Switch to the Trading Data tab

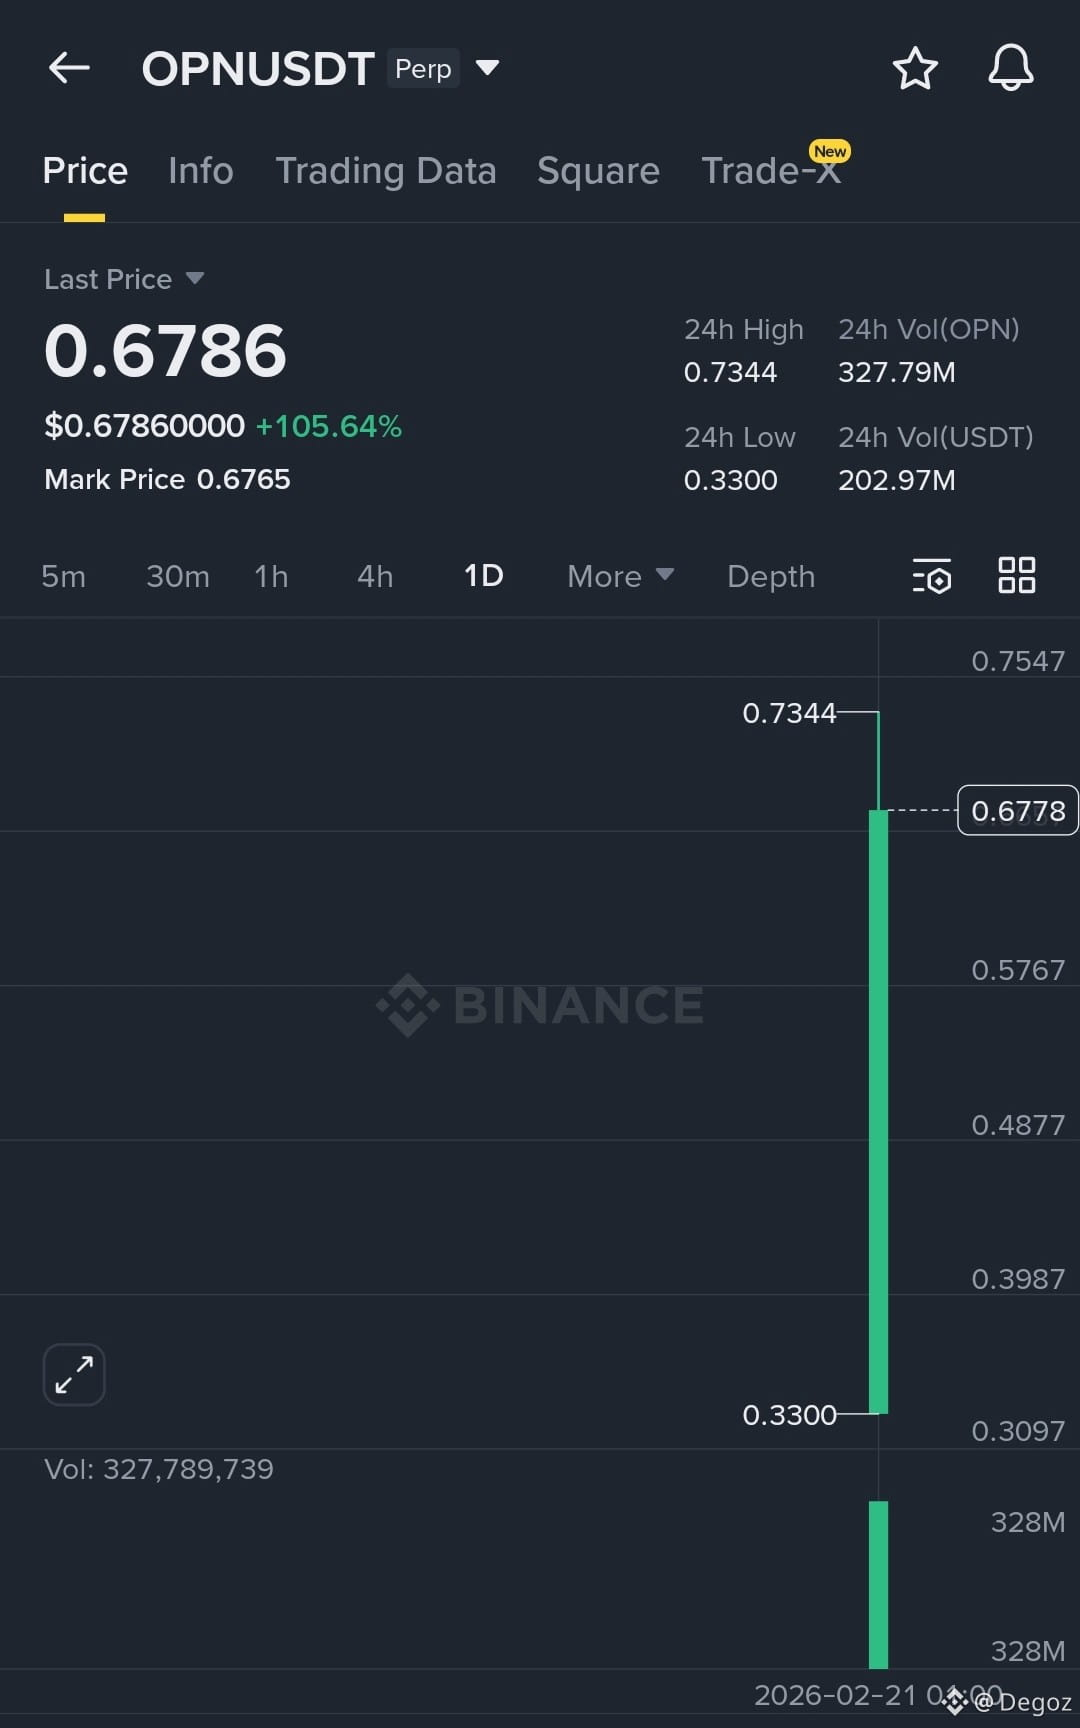pyautogui.click(x=386, y=171)
